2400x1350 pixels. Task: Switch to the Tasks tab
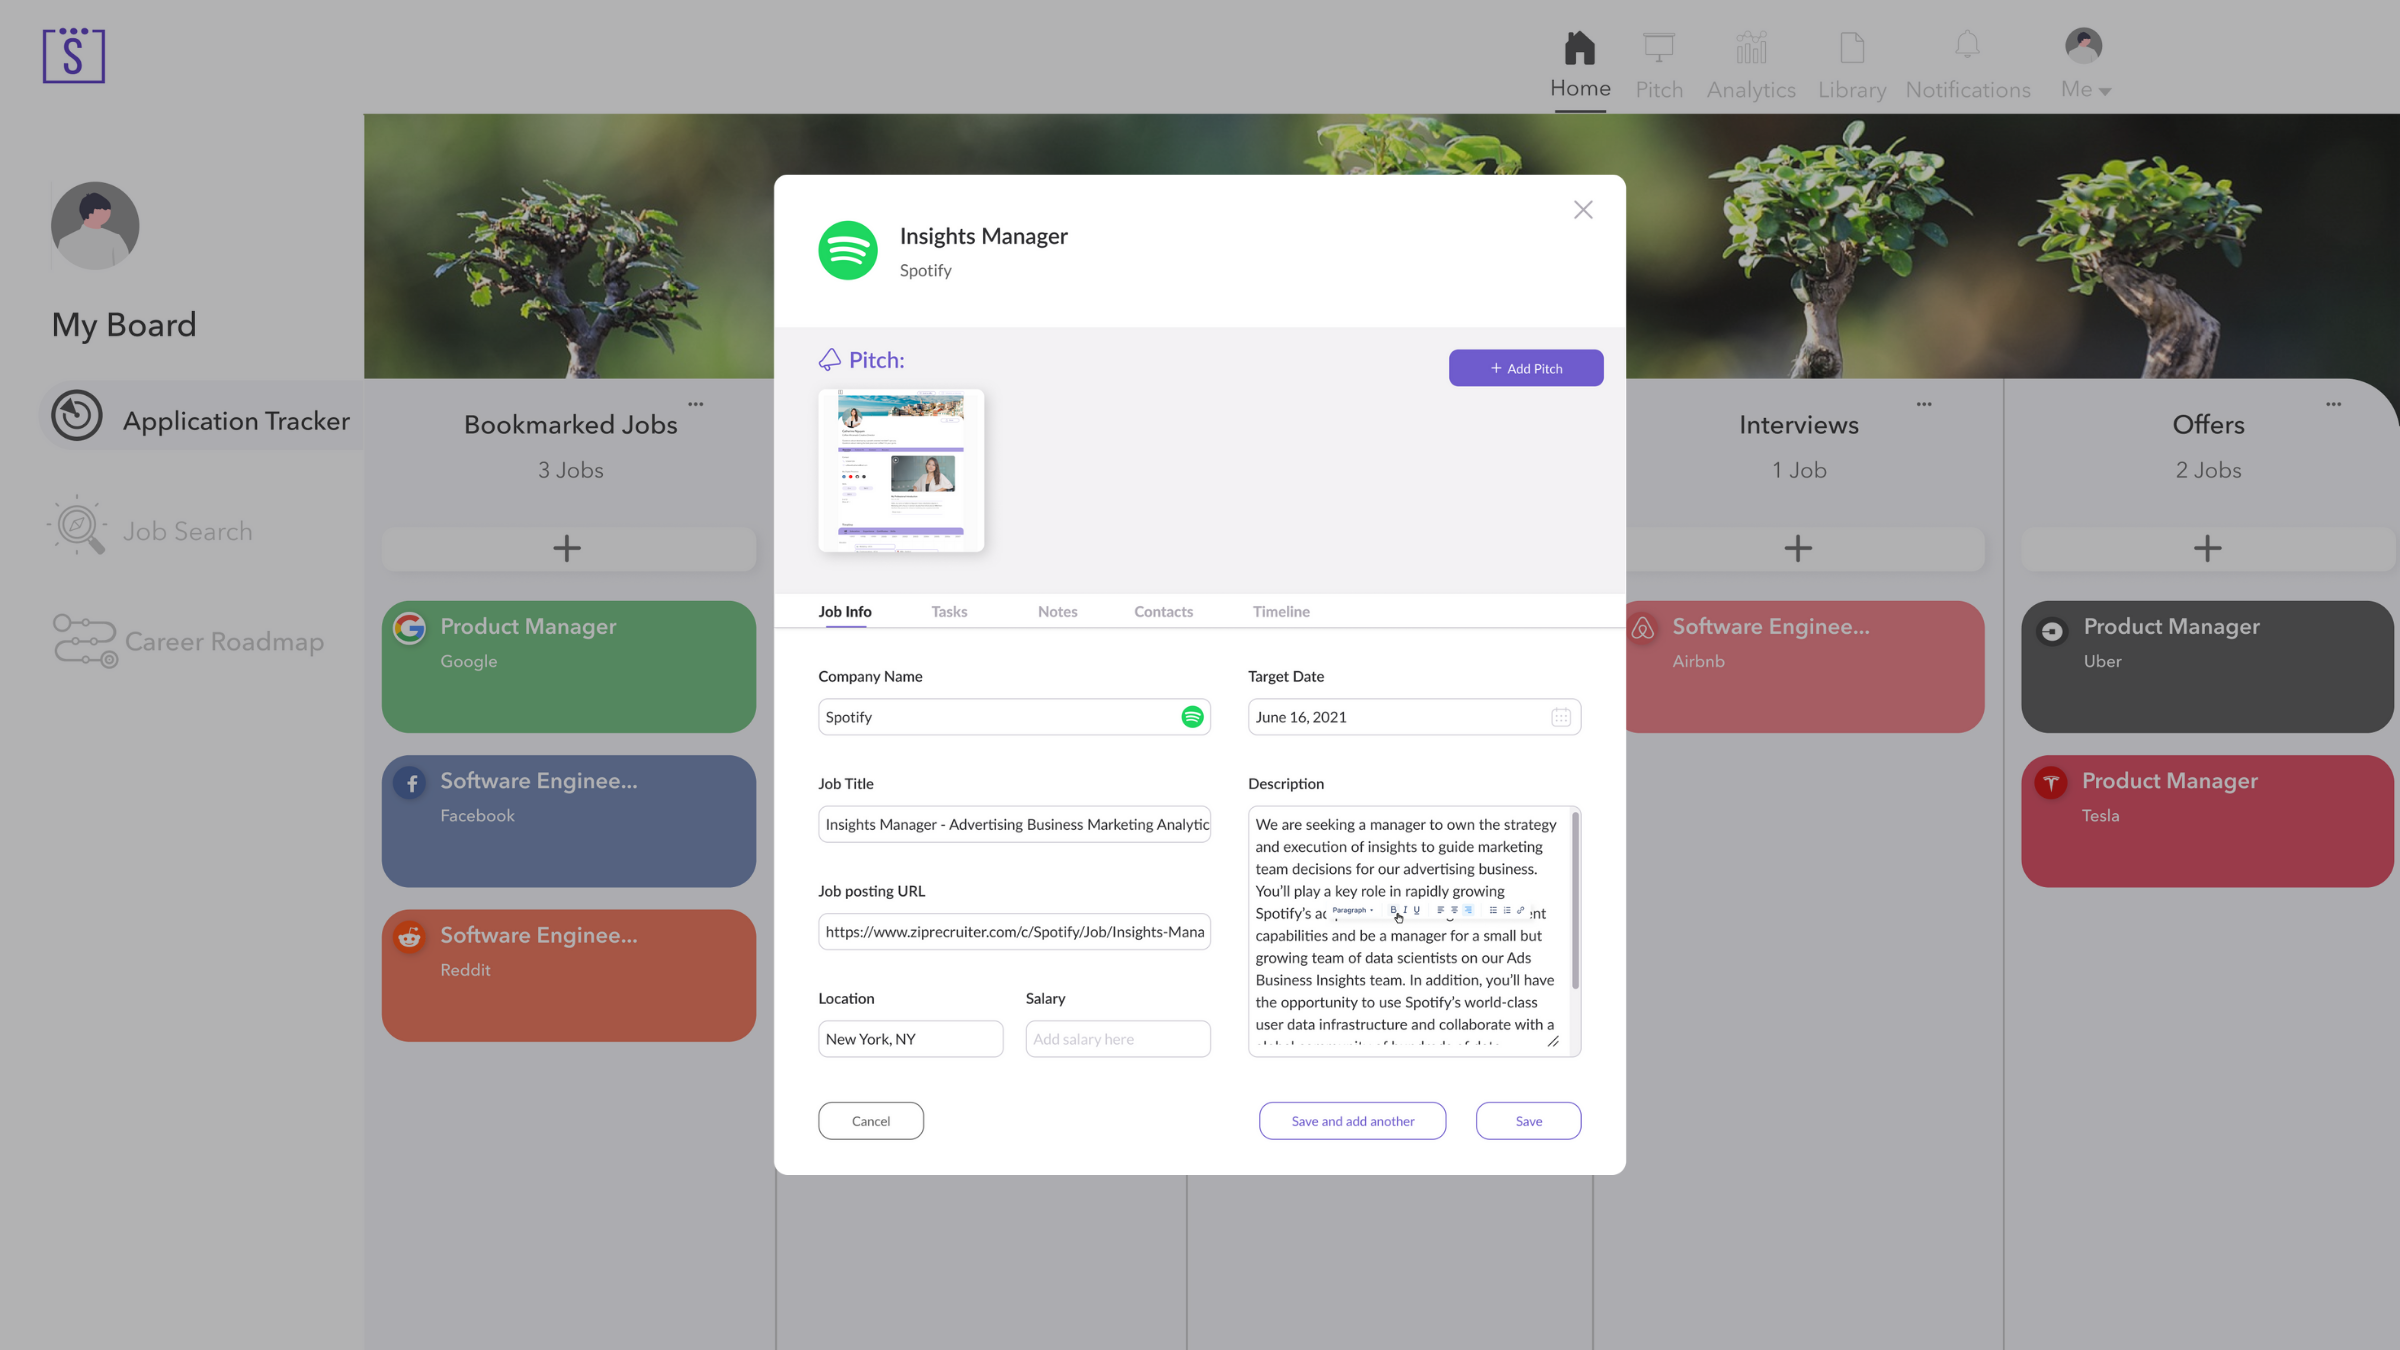point(948,611)
